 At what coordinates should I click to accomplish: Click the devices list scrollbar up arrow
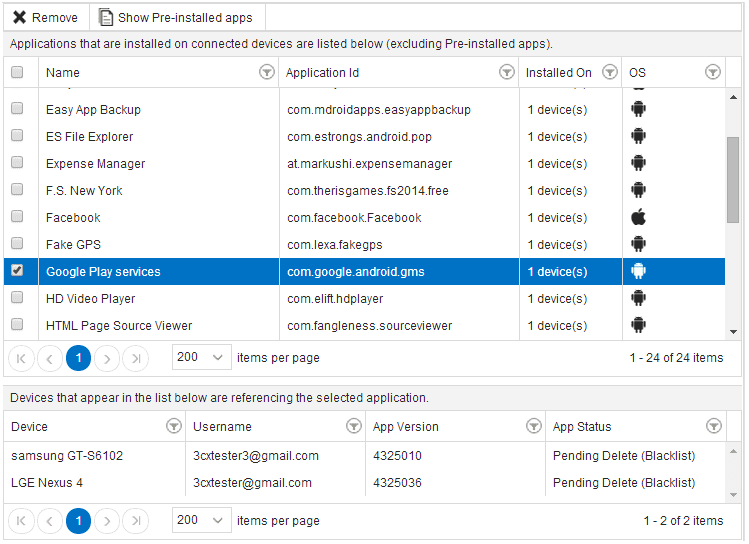[x=733, y=451]
